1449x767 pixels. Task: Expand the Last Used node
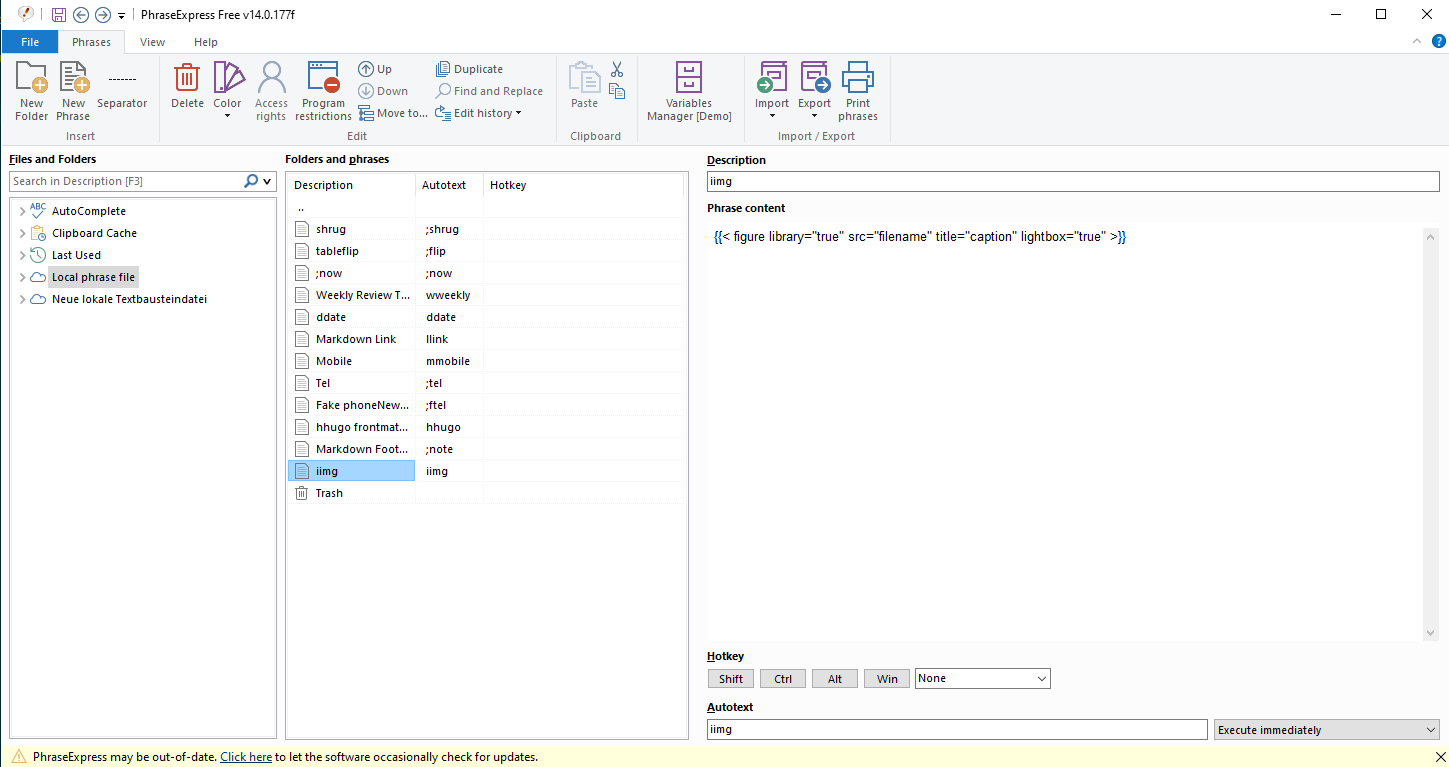(x=22, y=255)
